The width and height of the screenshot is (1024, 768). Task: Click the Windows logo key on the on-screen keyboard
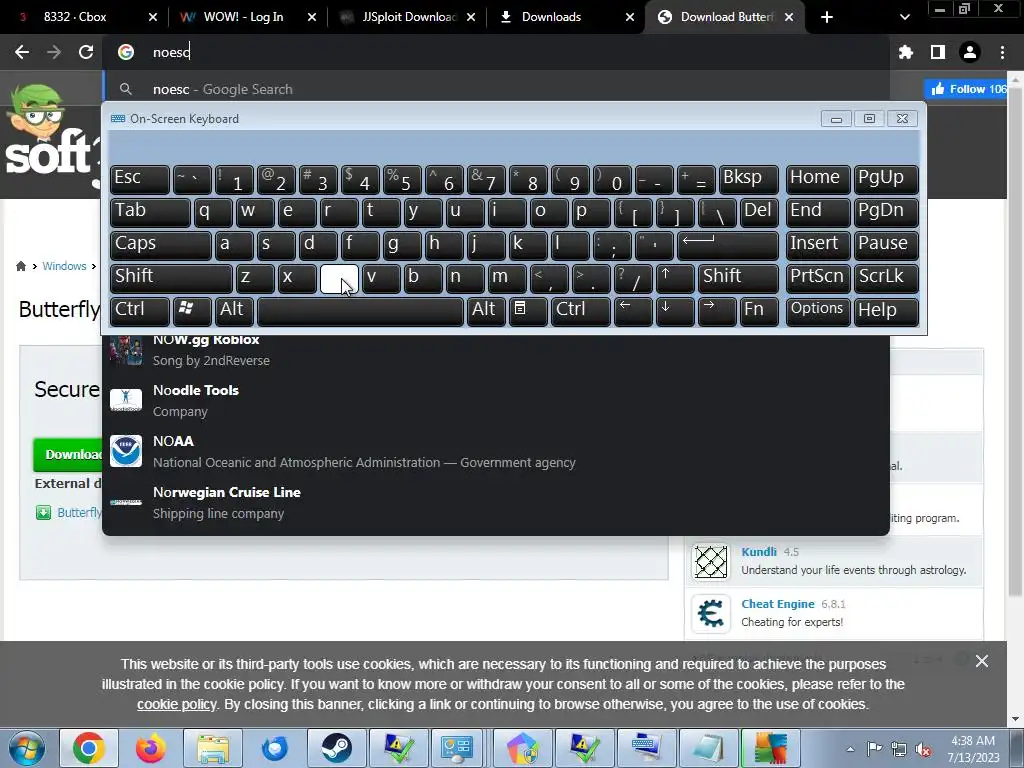(x=192, y=311)
